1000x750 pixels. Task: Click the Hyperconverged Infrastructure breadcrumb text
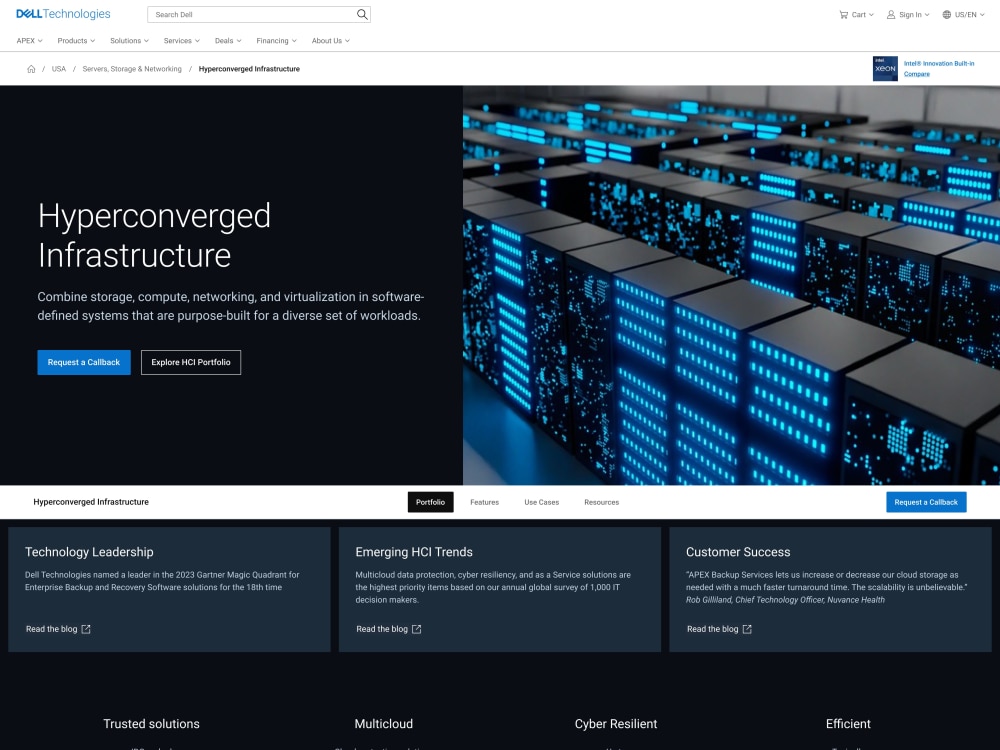[249, 69]
